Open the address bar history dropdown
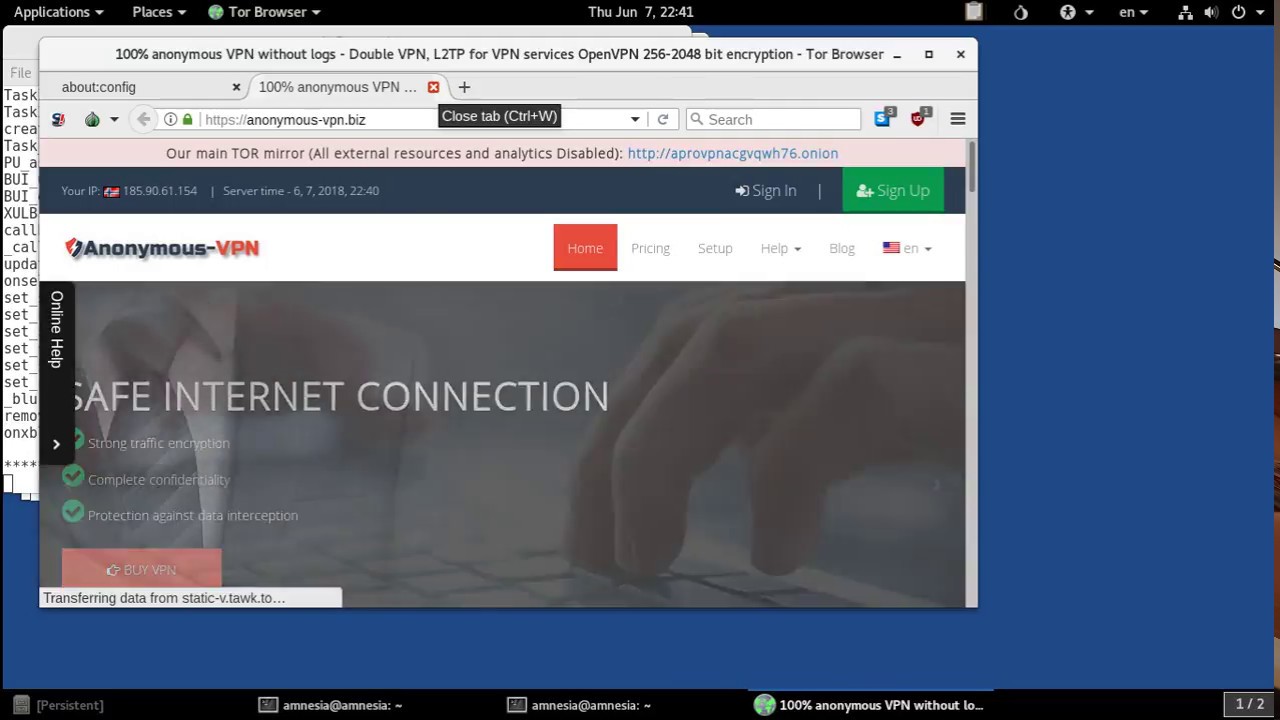Screen dimensions: 1280x720 (x=635, y=119)
